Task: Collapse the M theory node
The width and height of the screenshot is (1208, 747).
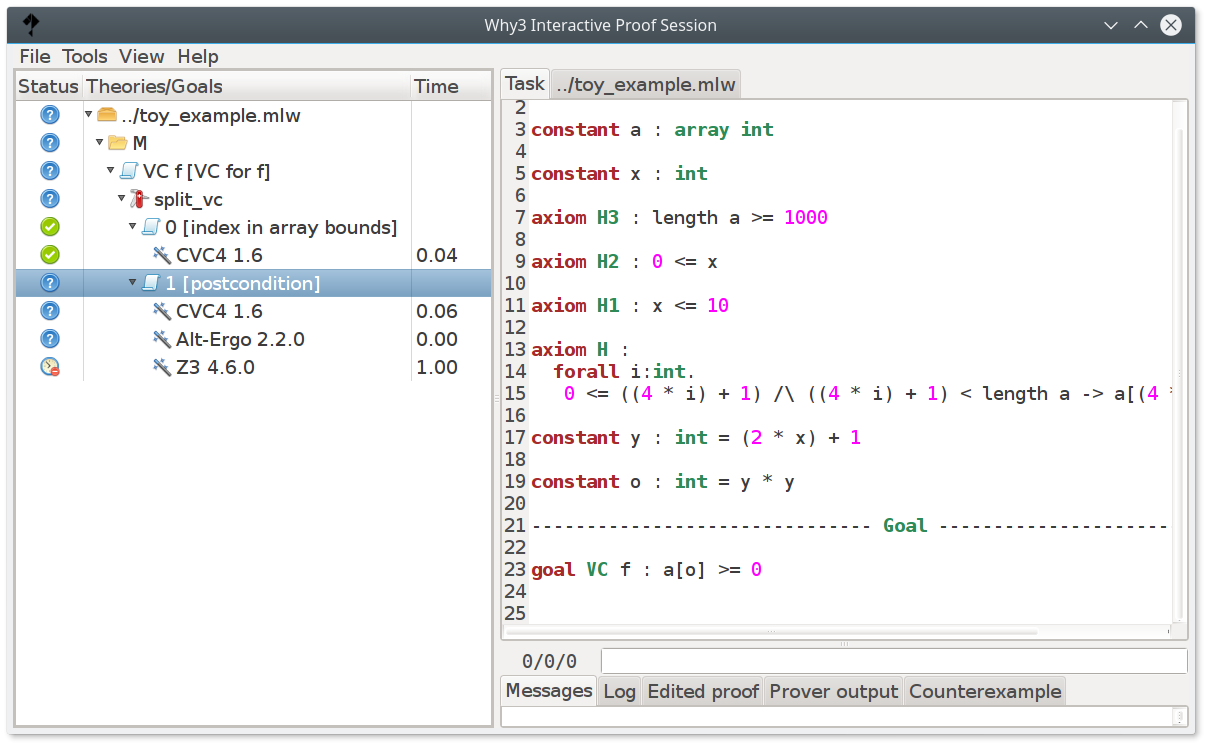Action: tap(100, 143)
